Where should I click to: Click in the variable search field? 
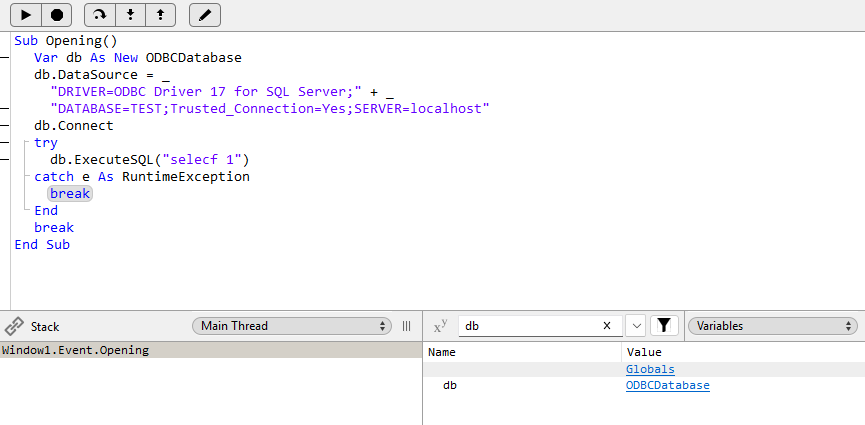click(x=530, y=326)
